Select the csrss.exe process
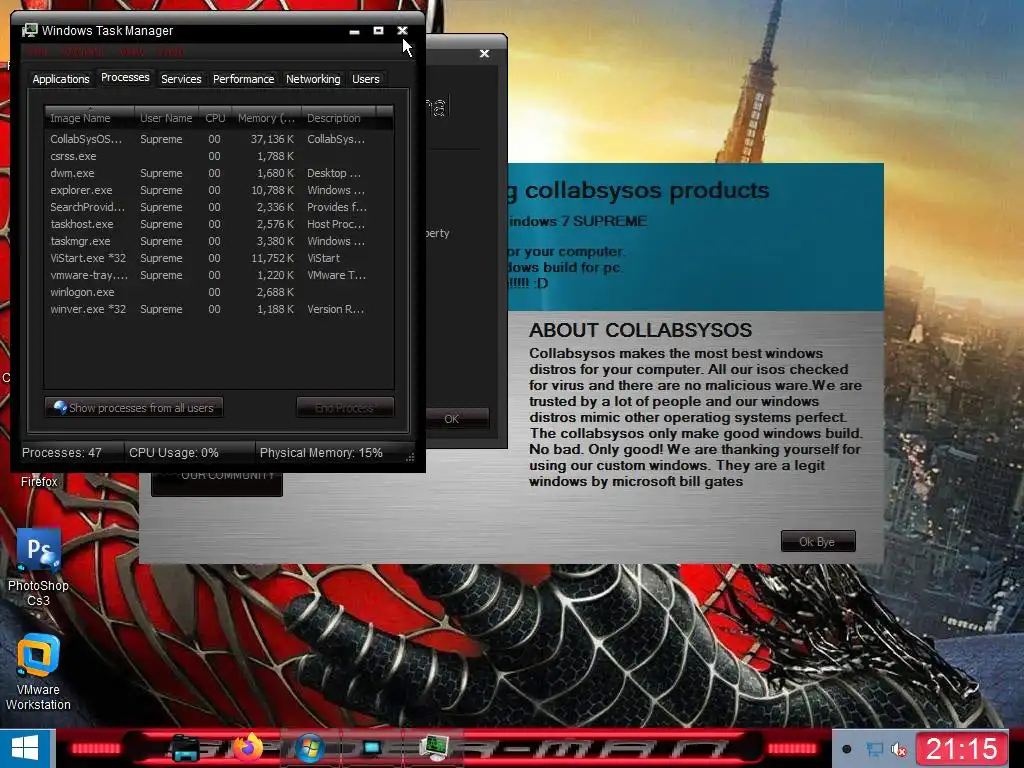The height and width of the screenshot is (768, 1024). point(219,156)
